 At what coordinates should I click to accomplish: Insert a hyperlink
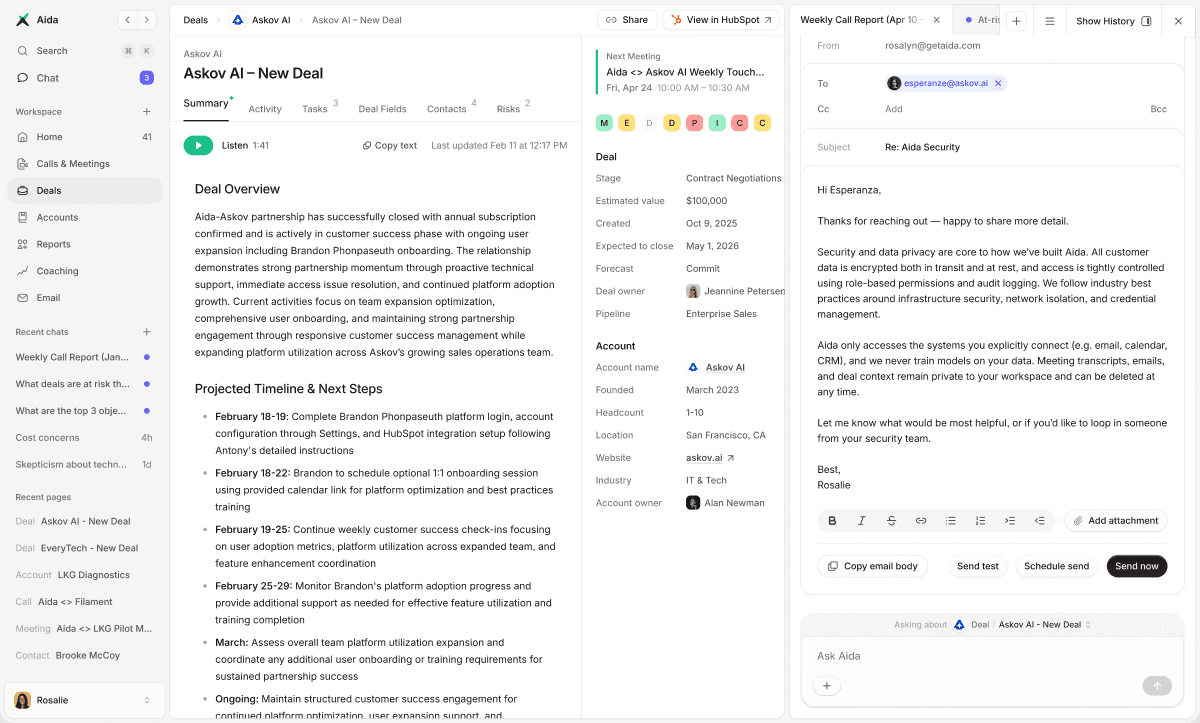point(921,521)
